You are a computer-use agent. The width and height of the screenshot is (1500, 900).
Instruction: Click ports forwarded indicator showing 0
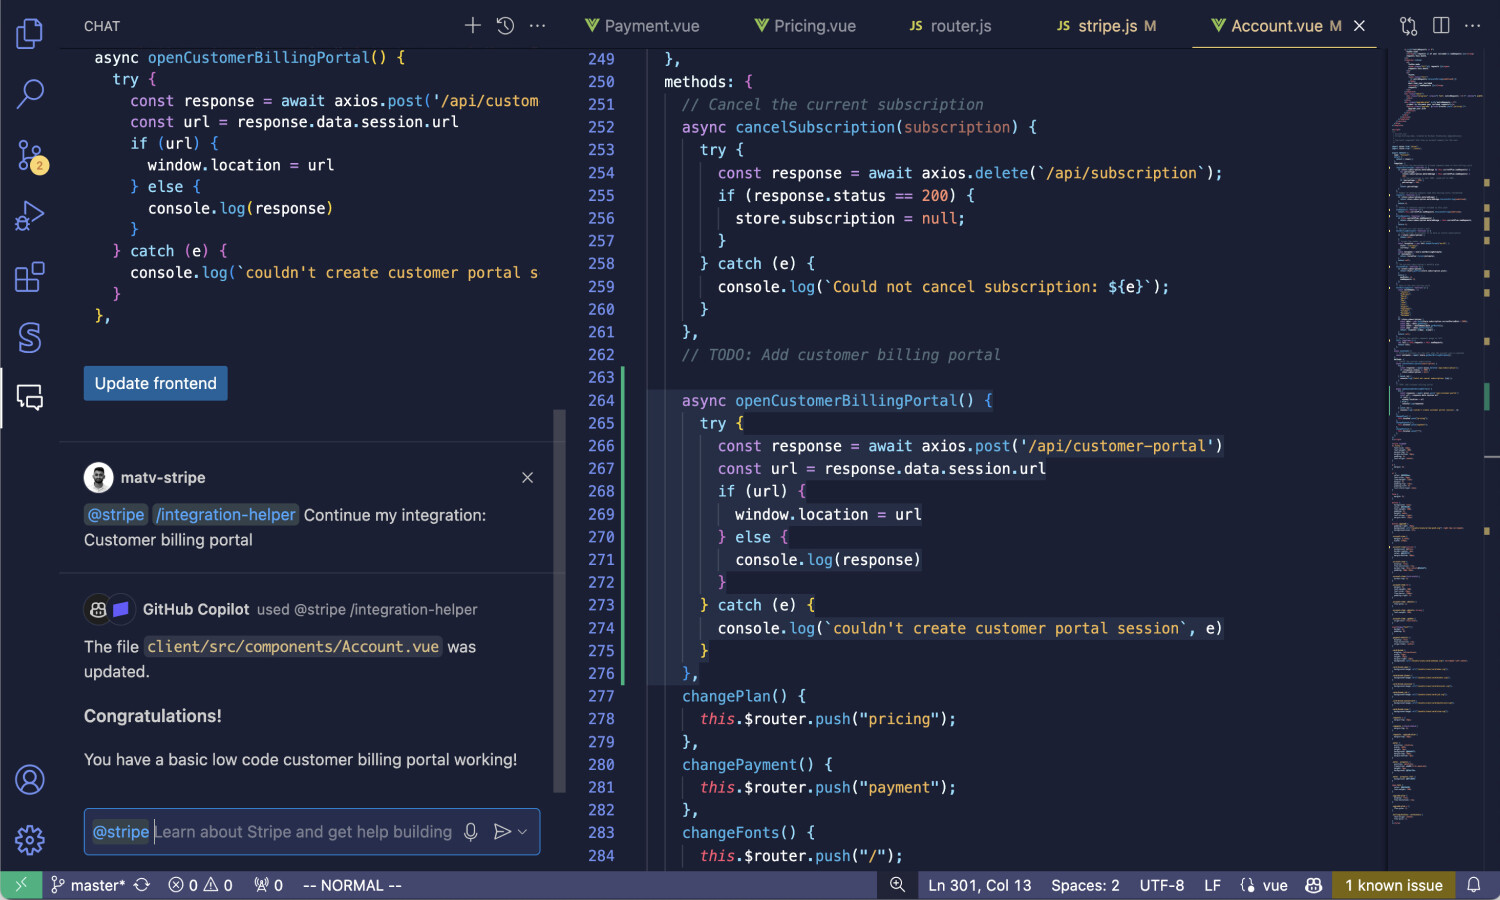pos(268,885)
